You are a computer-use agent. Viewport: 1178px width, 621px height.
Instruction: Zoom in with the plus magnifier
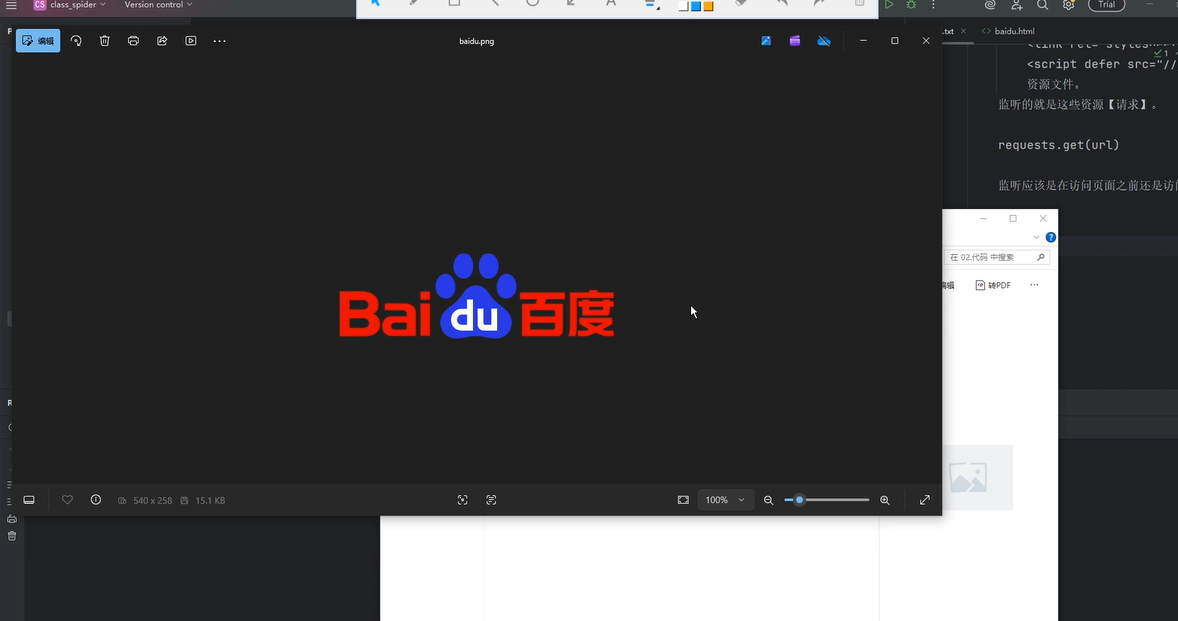pos(885,500)
